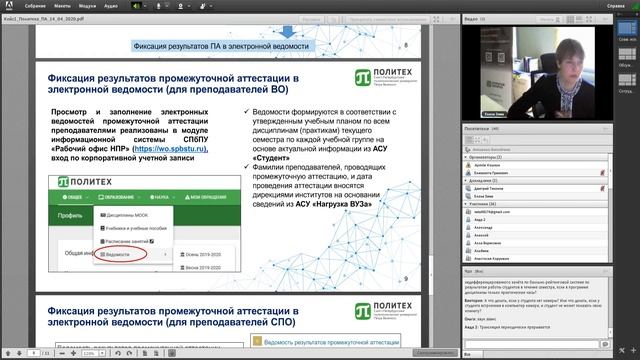Collapse the Участники group

(x=466, y=204)
